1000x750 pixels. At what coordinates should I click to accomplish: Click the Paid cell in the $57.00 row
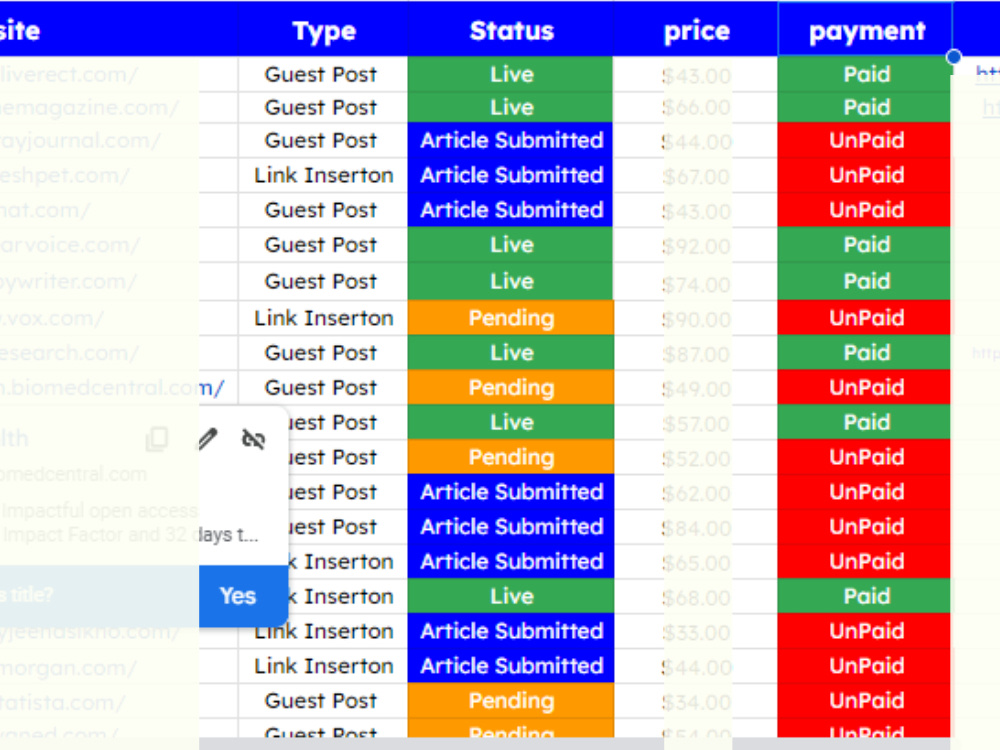coord(864,423)
